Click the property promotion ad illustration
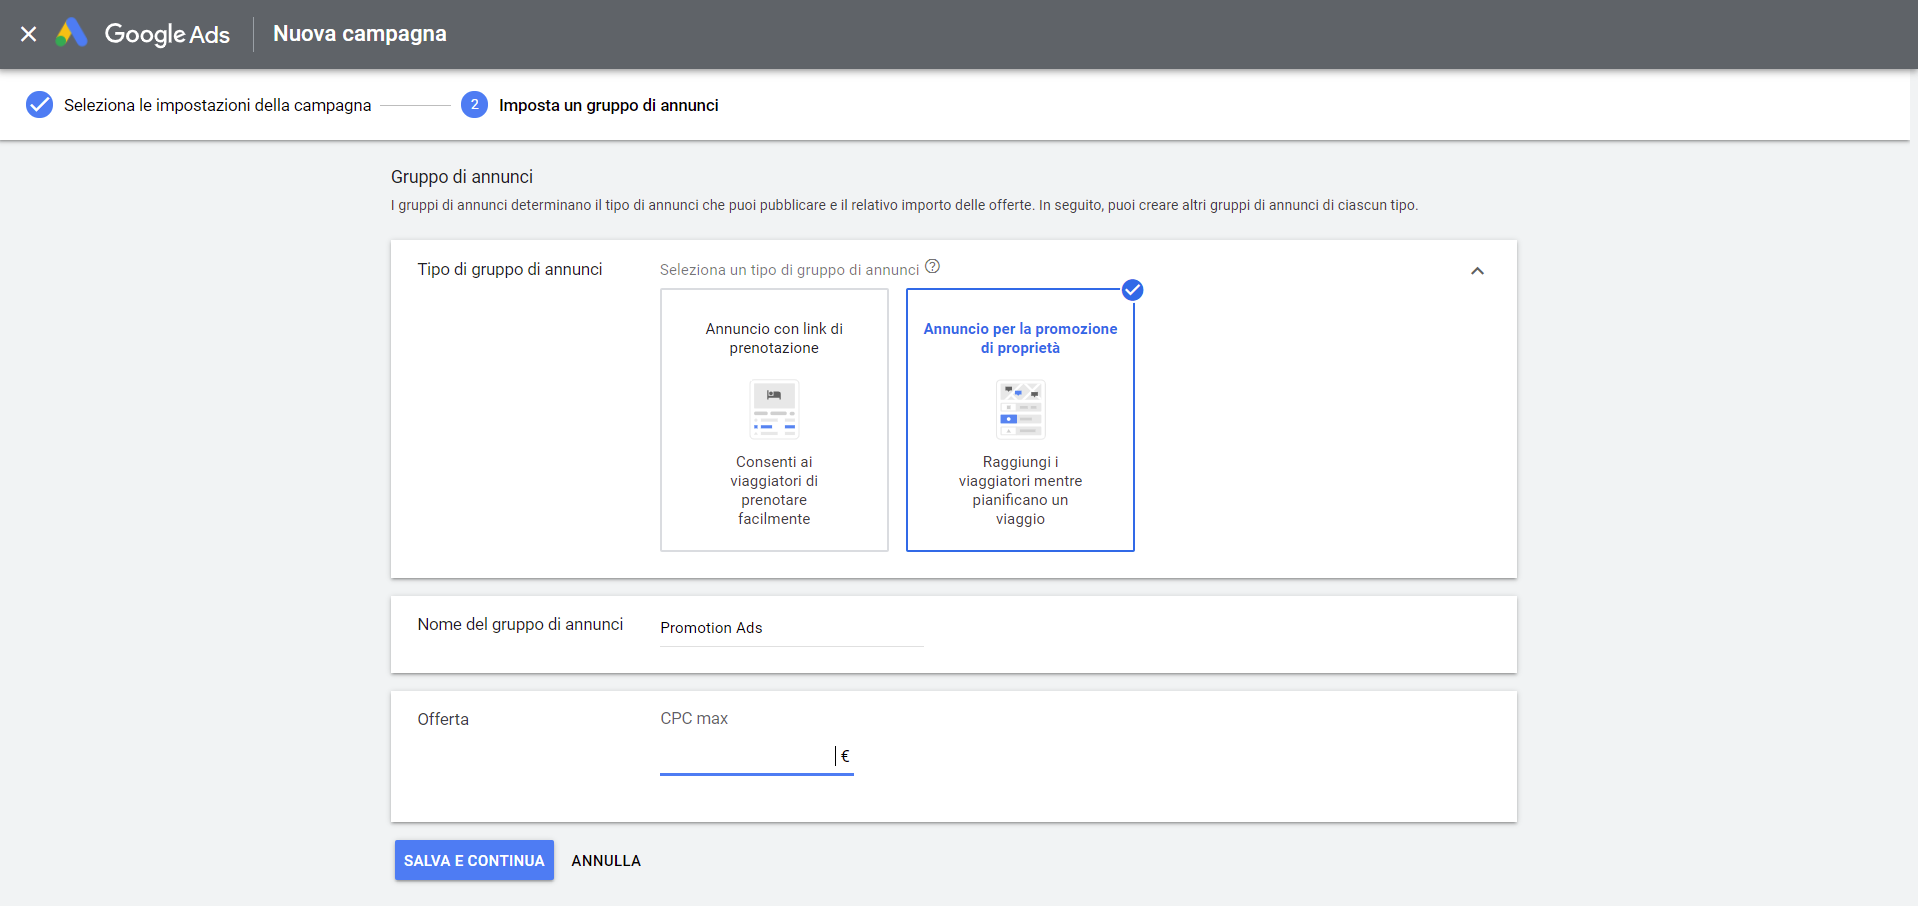 (x=1020, y=409)
